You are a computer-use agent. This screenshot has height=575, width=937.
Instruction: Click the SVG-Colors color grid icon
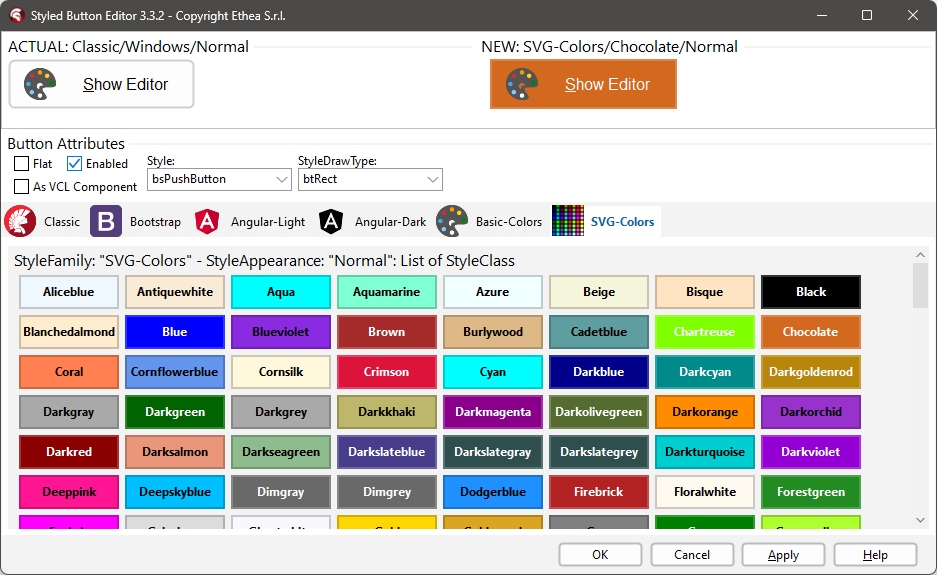(x=568, y=221)
